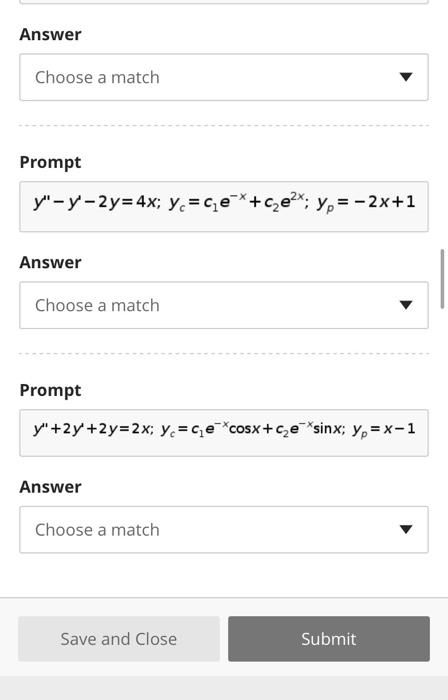Open the match dropdown below the y''+2y'+2y=2x prompt
Viewport: 448px width, 700px height.
coord(224,529)
